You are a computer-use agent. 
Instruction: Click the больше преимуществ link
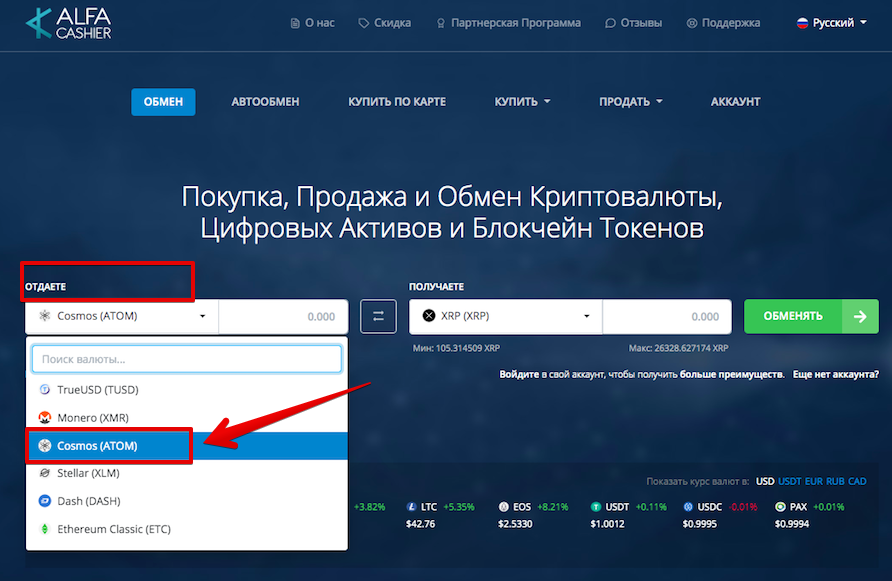[732, 374]
